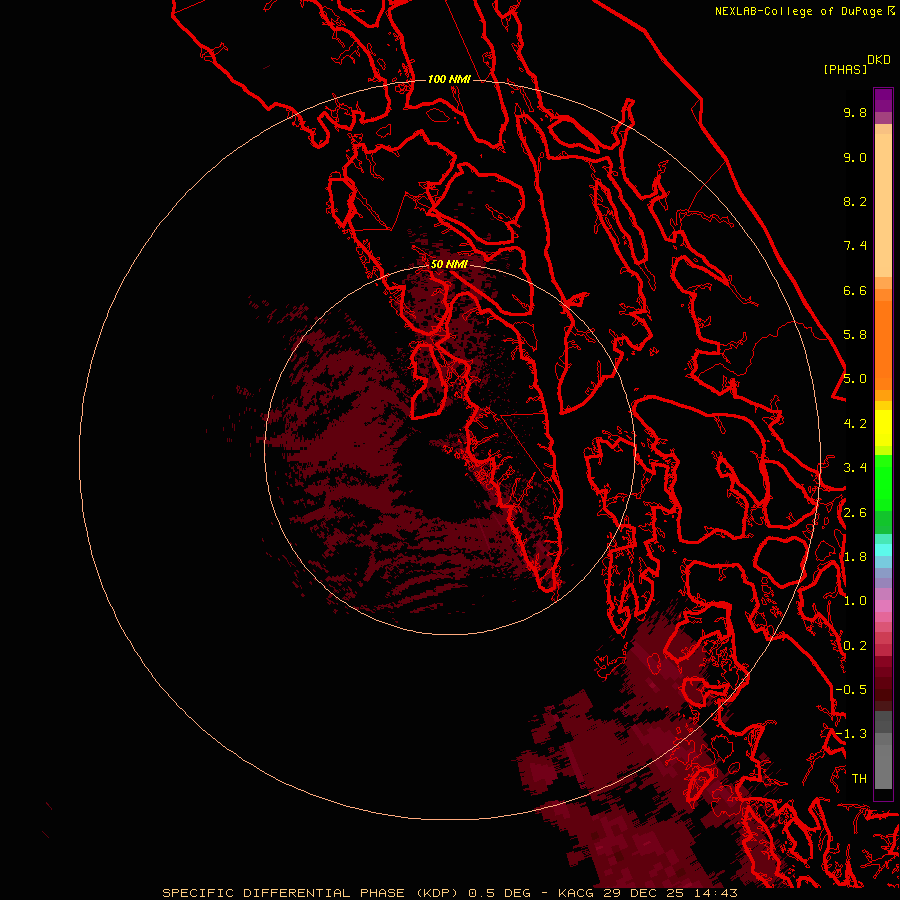The image size is (900, 900).
Task: Pick the bright green band of the color scale
Action: click(883, 482)
